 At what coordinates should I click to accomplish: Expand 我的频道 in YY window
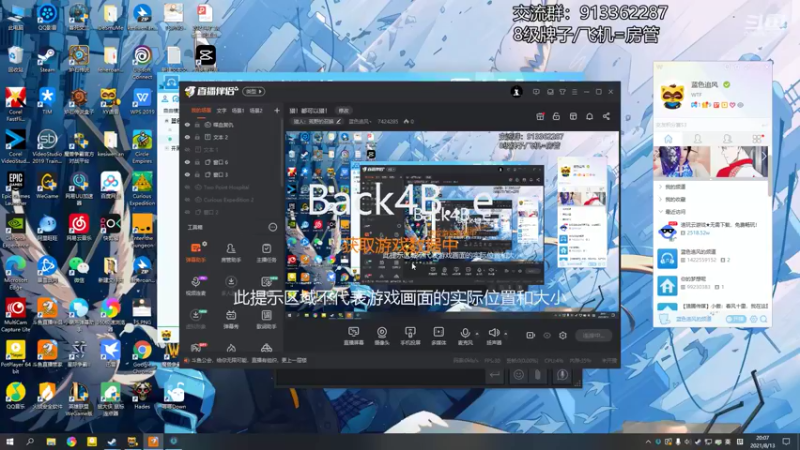tap(661, 187)
